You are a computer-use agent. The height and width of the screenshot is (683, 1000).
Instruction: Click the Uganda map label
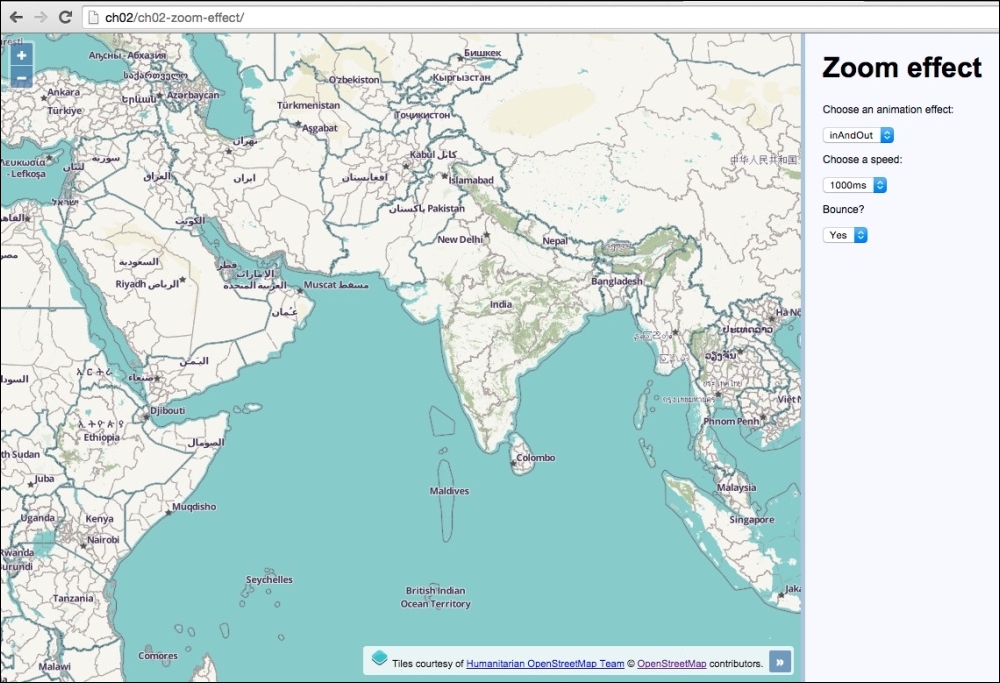click(x=38, y=518)
